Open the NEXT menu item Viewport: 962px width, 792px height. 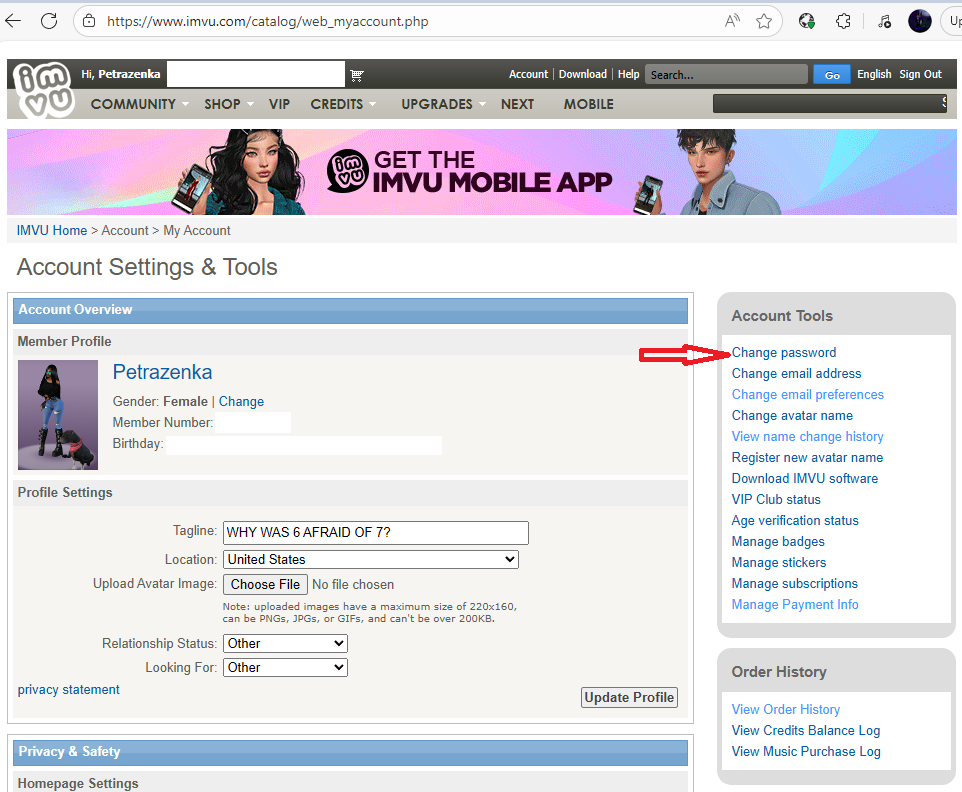coord(517,104)
